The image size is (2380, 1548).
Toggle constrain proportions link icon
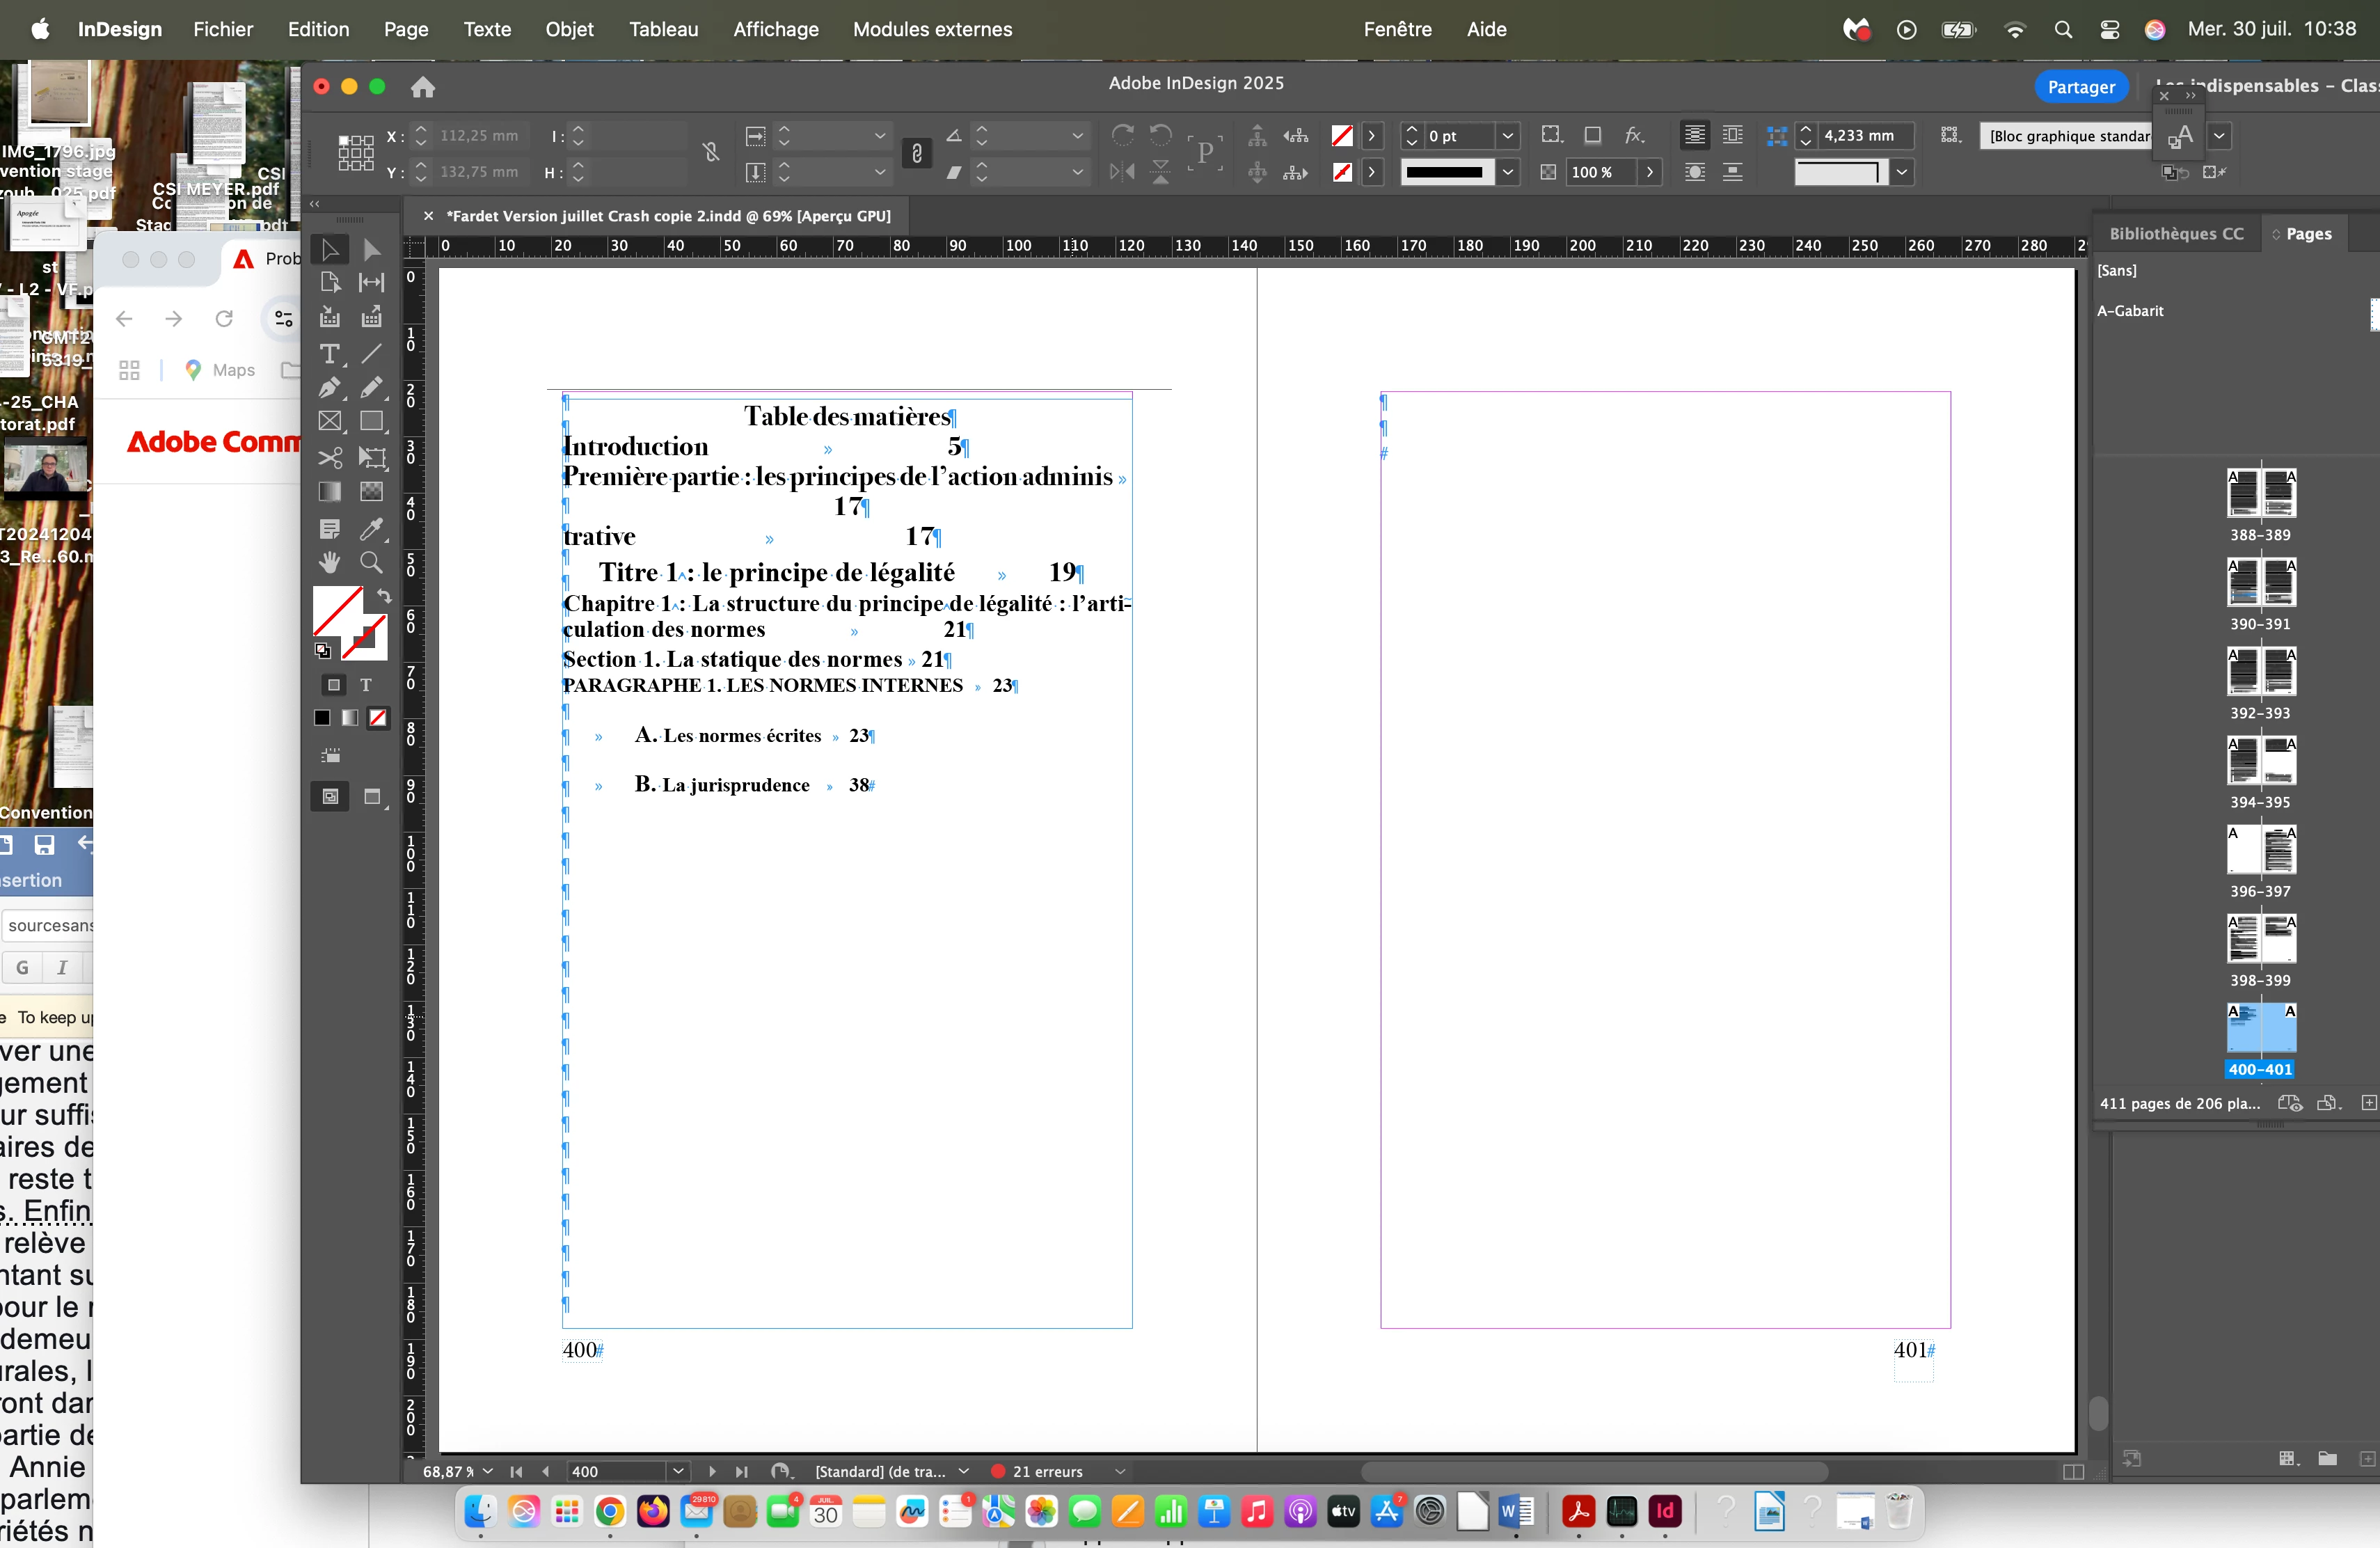coord(711,152)
